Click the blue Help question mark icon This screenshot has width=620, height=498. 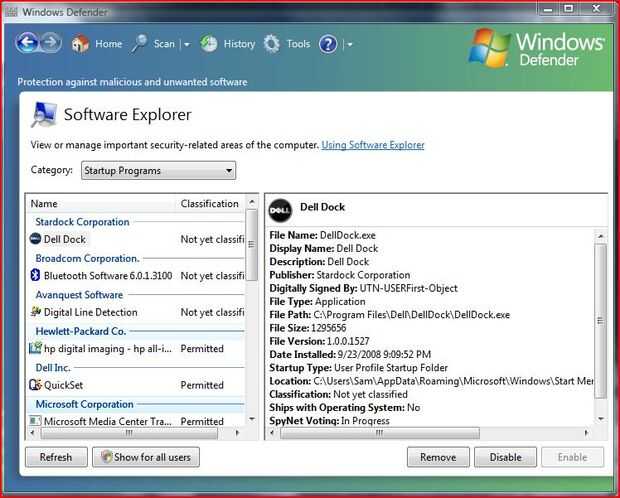tap(328, 44)
